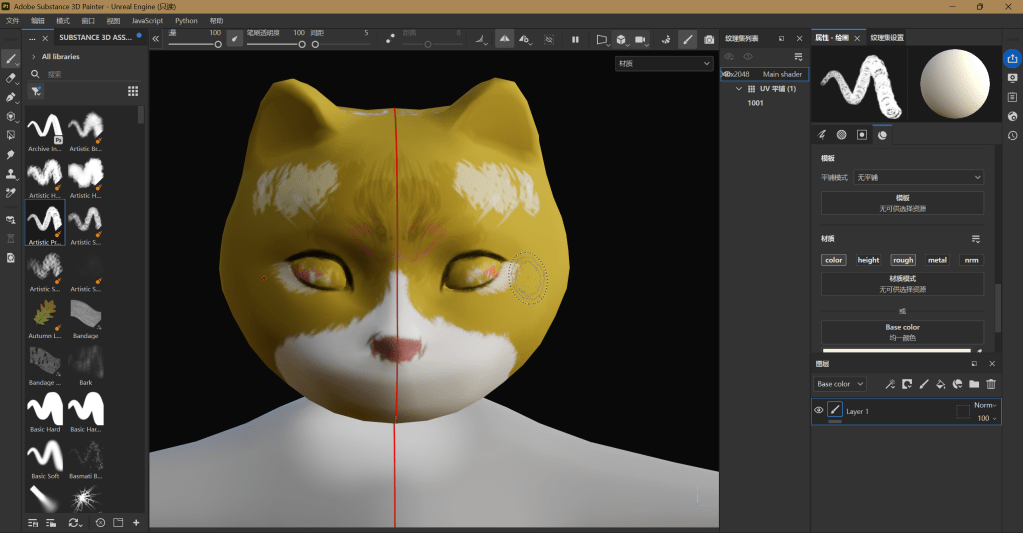Switch library to grid view icon

point(133,91)
